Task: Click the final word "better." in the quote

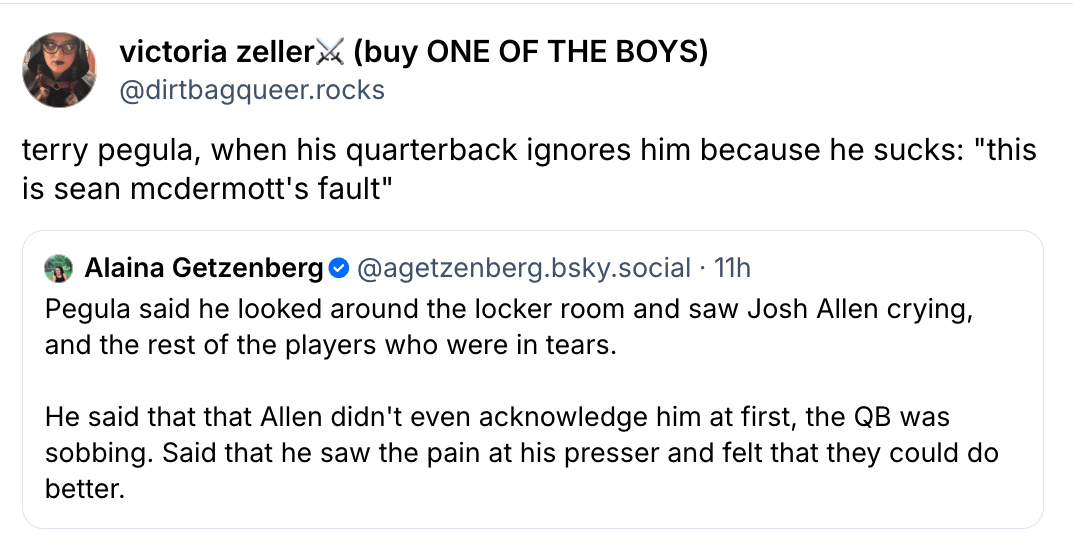Action: [x=85, y=490]
